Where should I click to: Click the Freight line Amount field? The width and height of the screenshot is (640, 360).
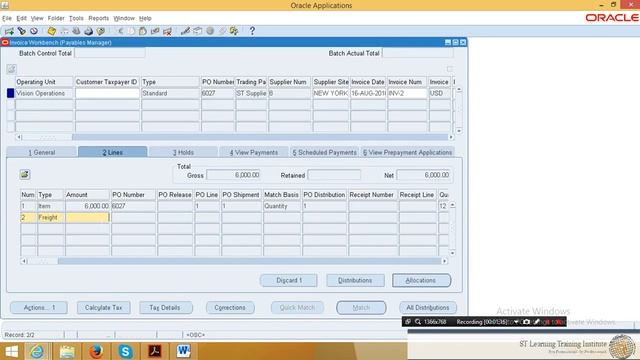click(87, 218)
